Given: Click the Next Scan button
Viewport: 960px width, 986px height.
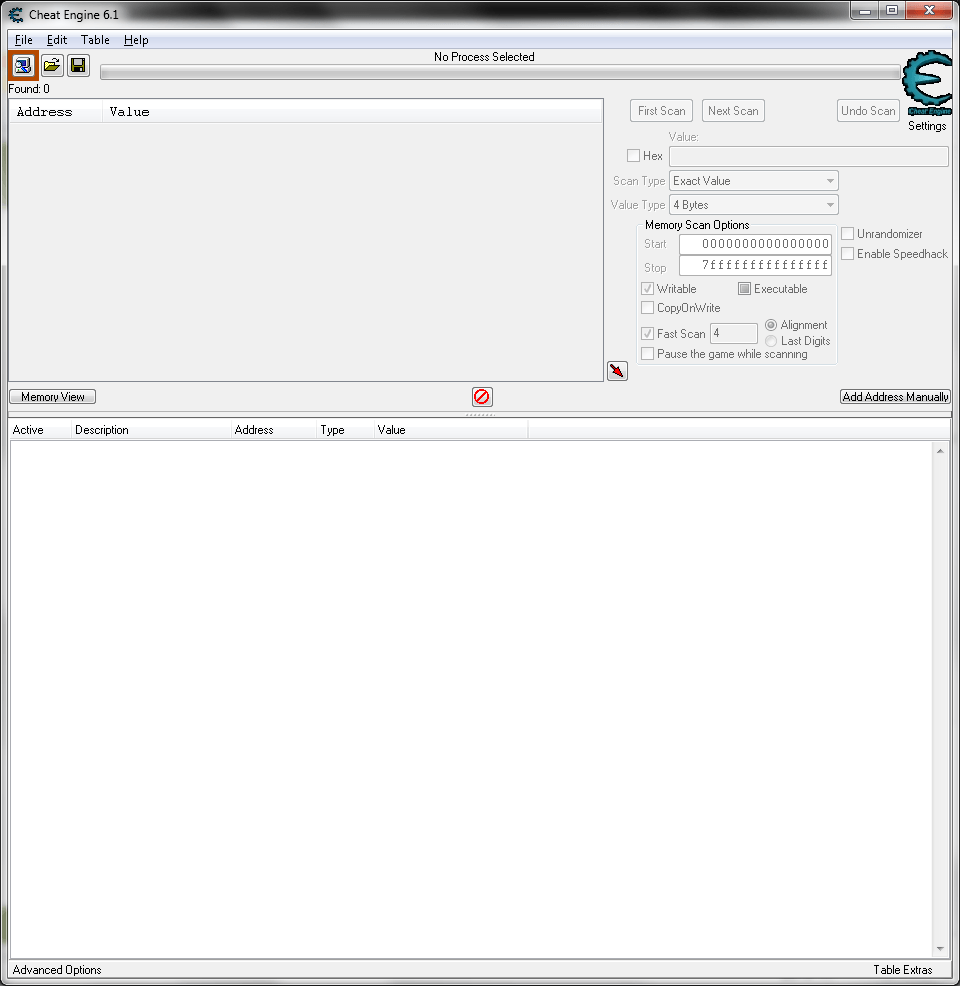Looking at the screenshot, I should 733,111.
